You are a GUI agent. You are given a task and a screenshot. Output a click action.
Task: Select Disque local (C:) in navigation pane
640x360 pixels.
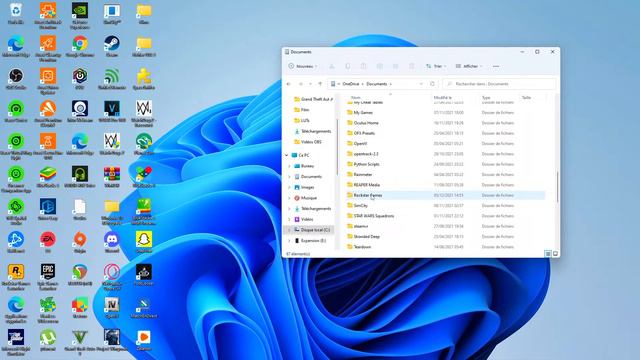(x=309, y=230)
